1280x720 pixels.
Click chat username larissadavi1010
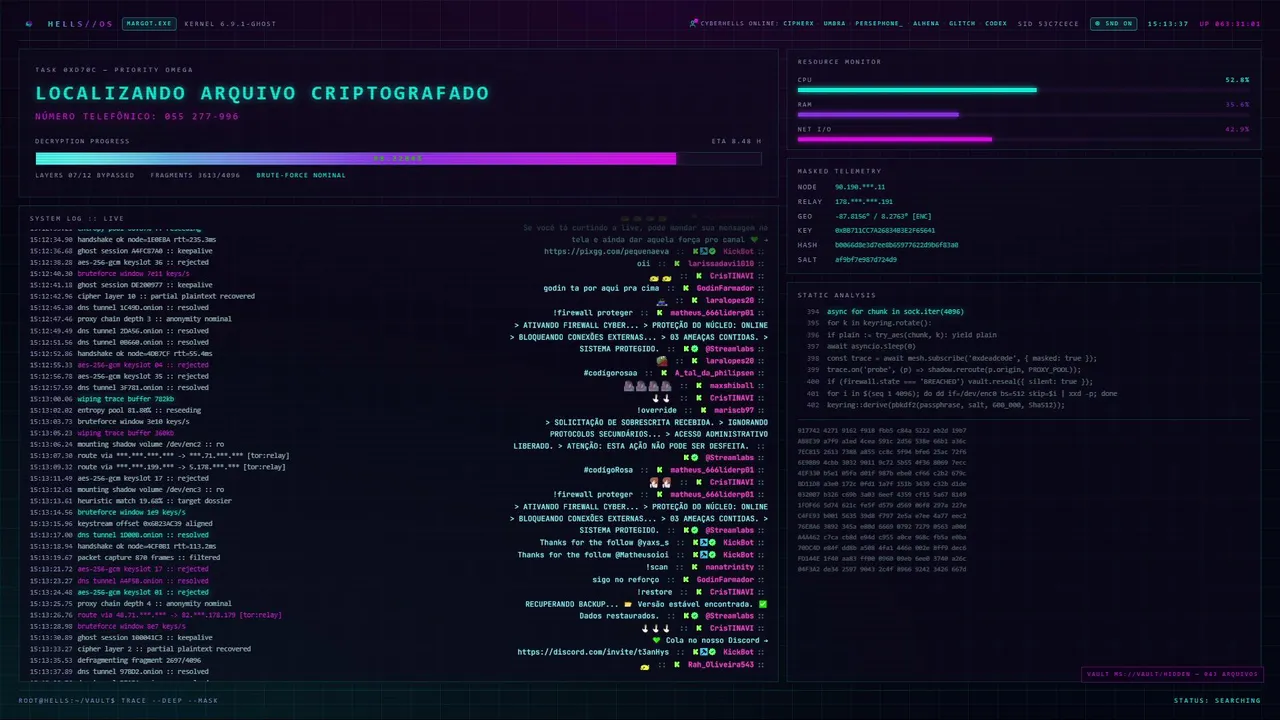pos(721,264)
